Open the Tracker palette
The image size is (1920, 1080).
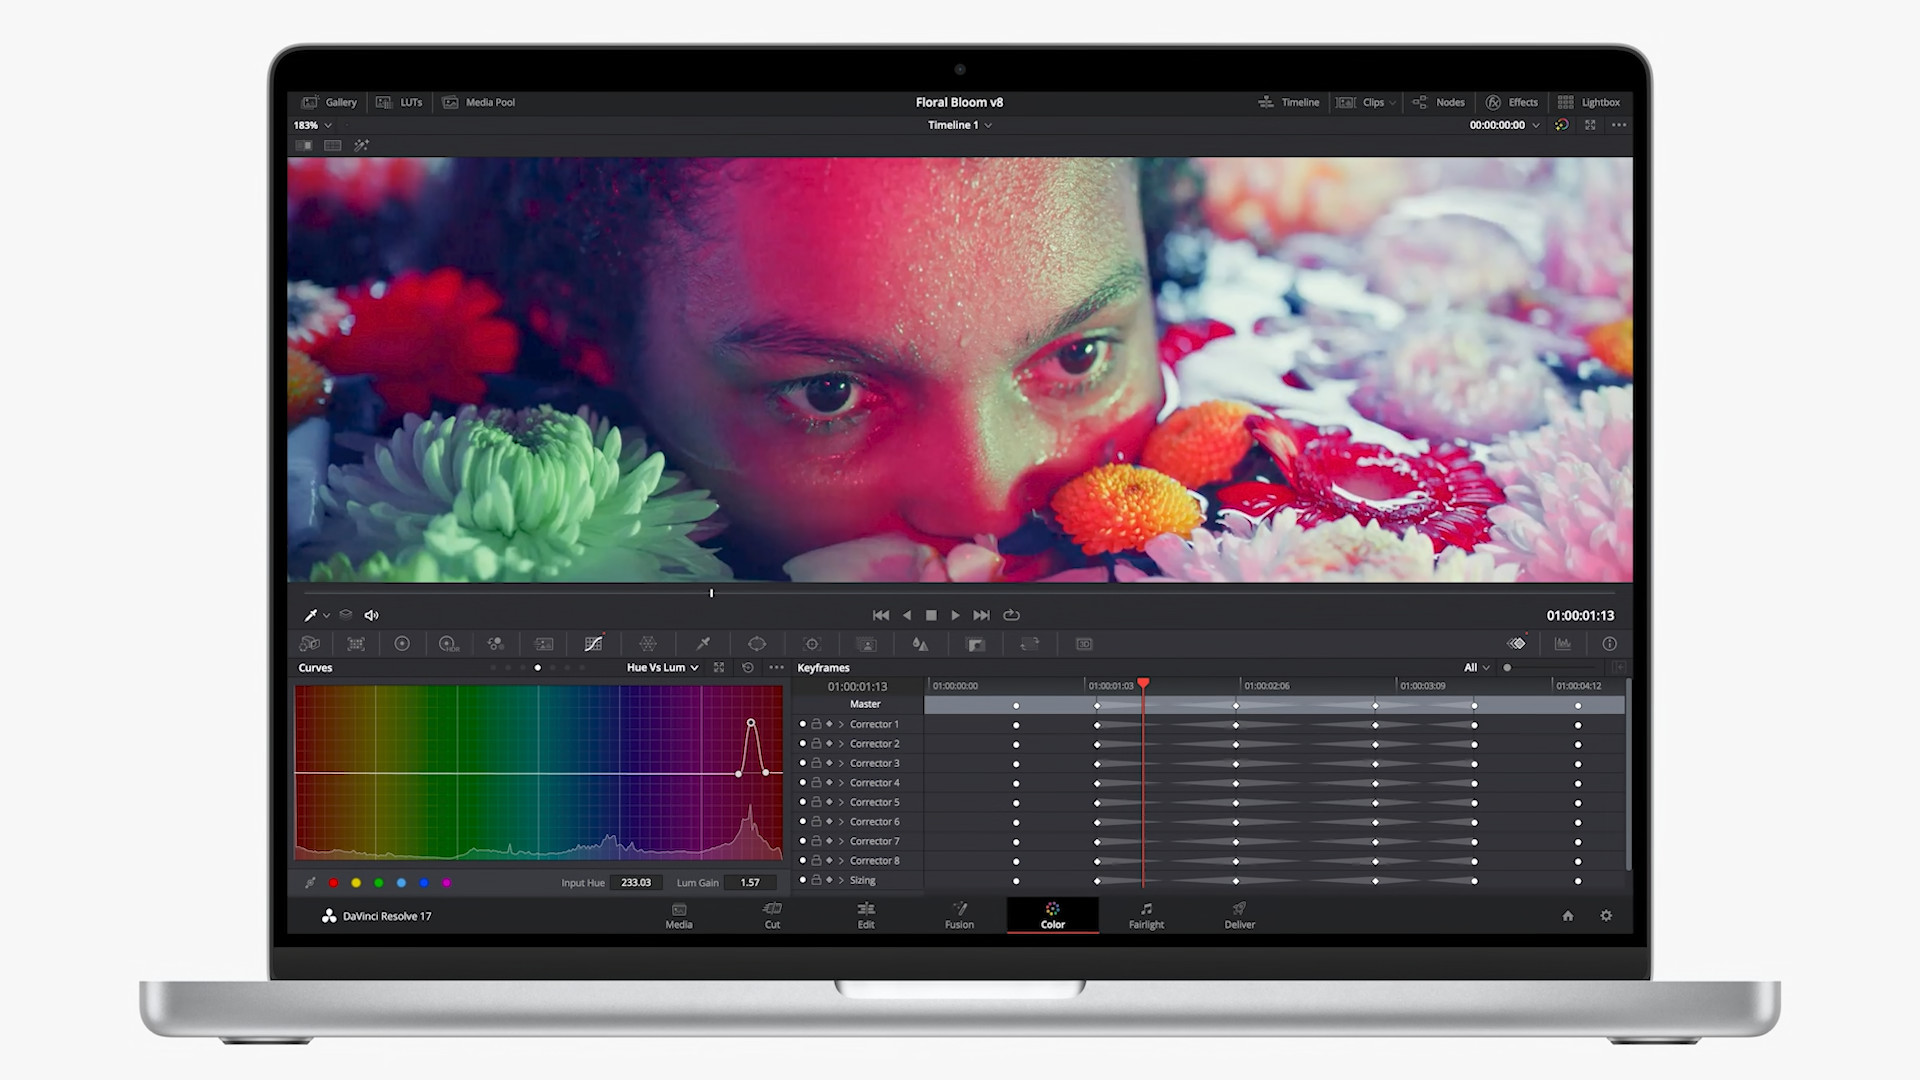(812, 643)
